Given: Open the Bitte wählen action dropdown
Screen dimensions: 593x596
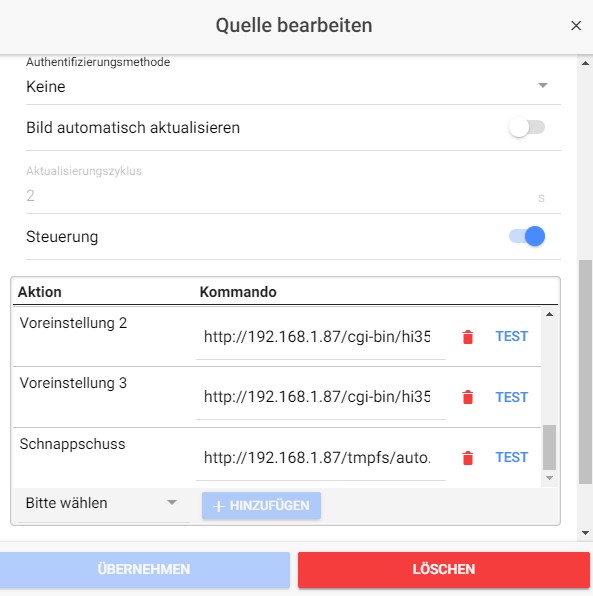Looking at the screenshot, I should [101, 503].
